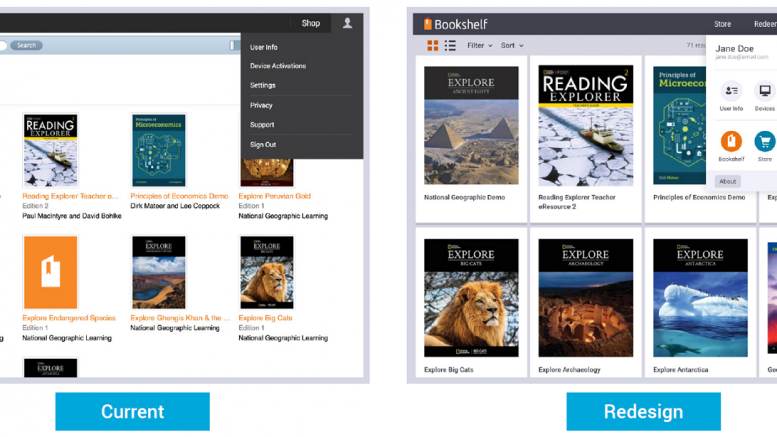Viewport: 777px width, 437px height.
Task: Open Reading Explorer cover in Current view
Action: [51, 151]
